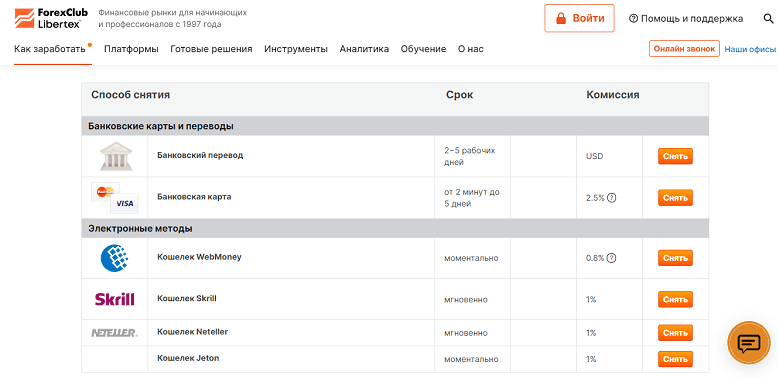Click the 1% commission for Jeton
Screen dimensions: 778x378
pos(591,359)
